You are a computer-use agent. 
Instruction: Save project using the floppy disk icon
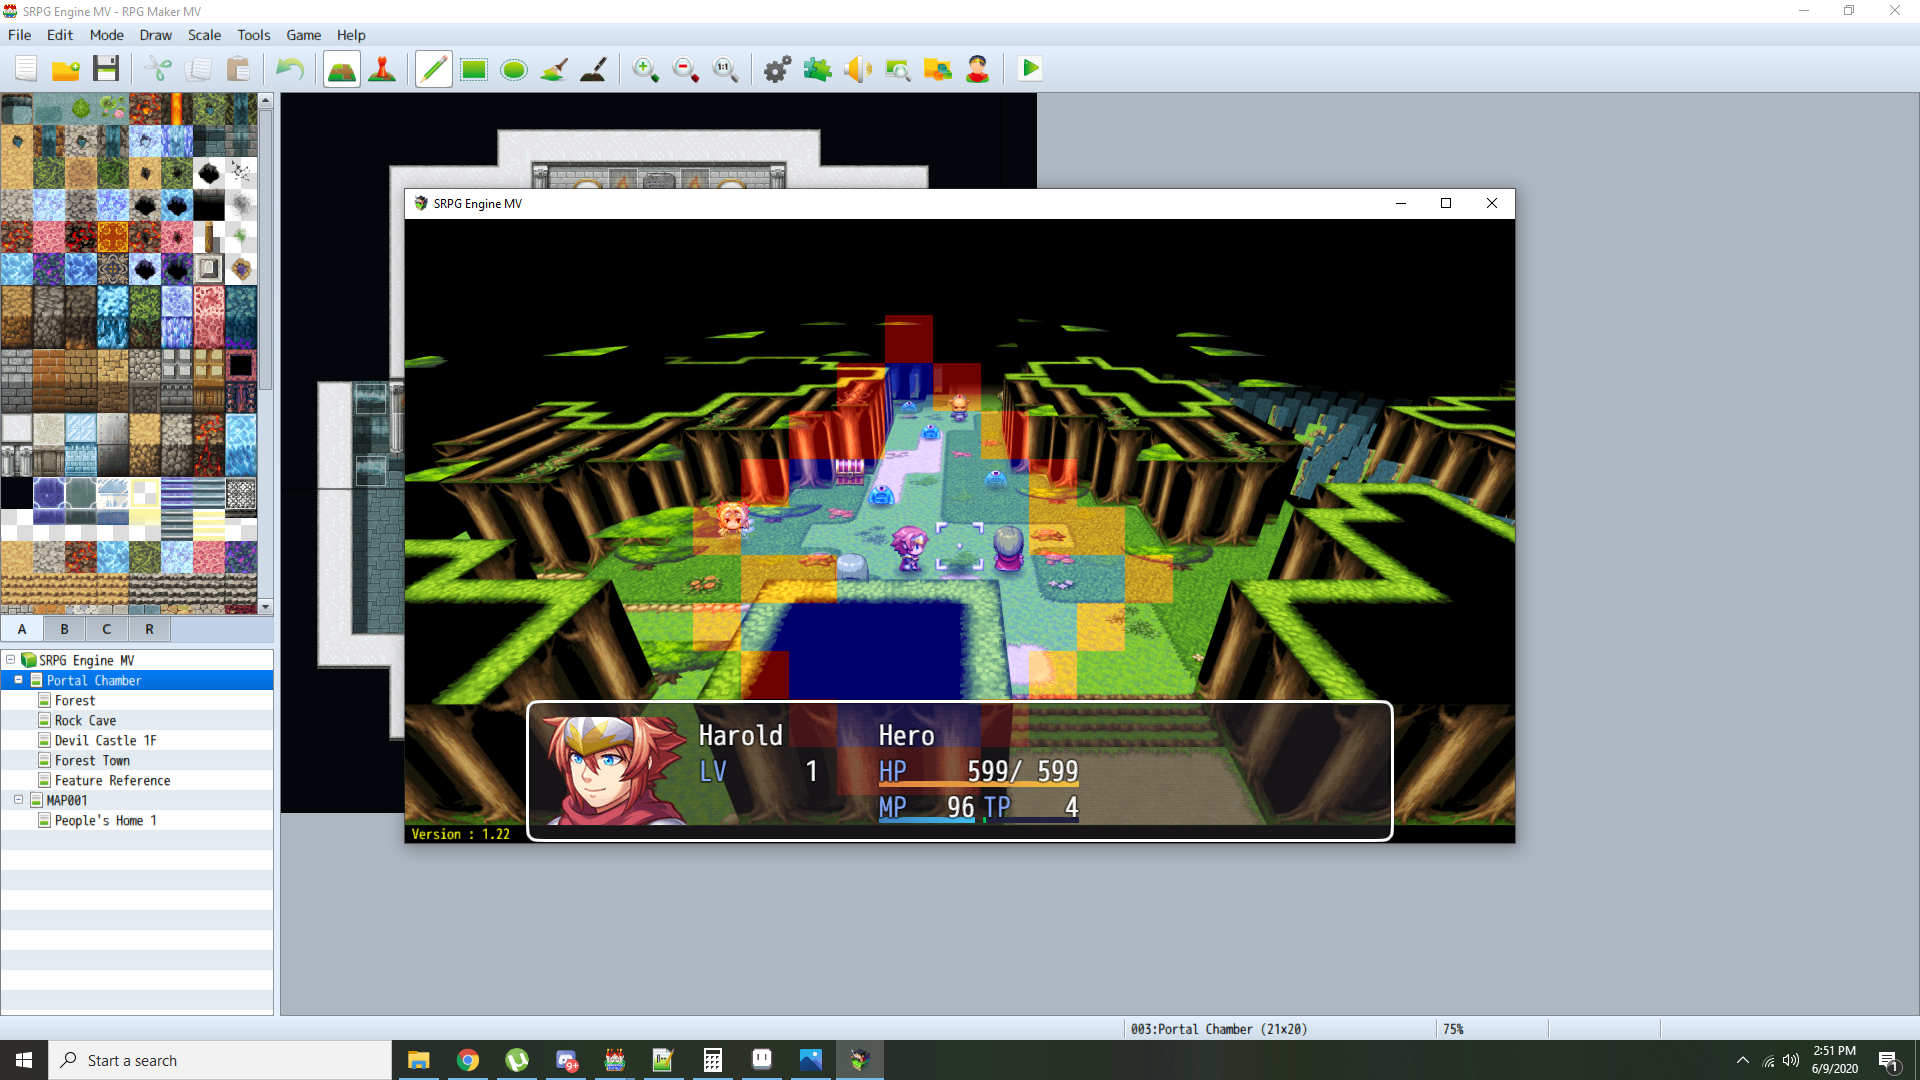pos(106,69)
